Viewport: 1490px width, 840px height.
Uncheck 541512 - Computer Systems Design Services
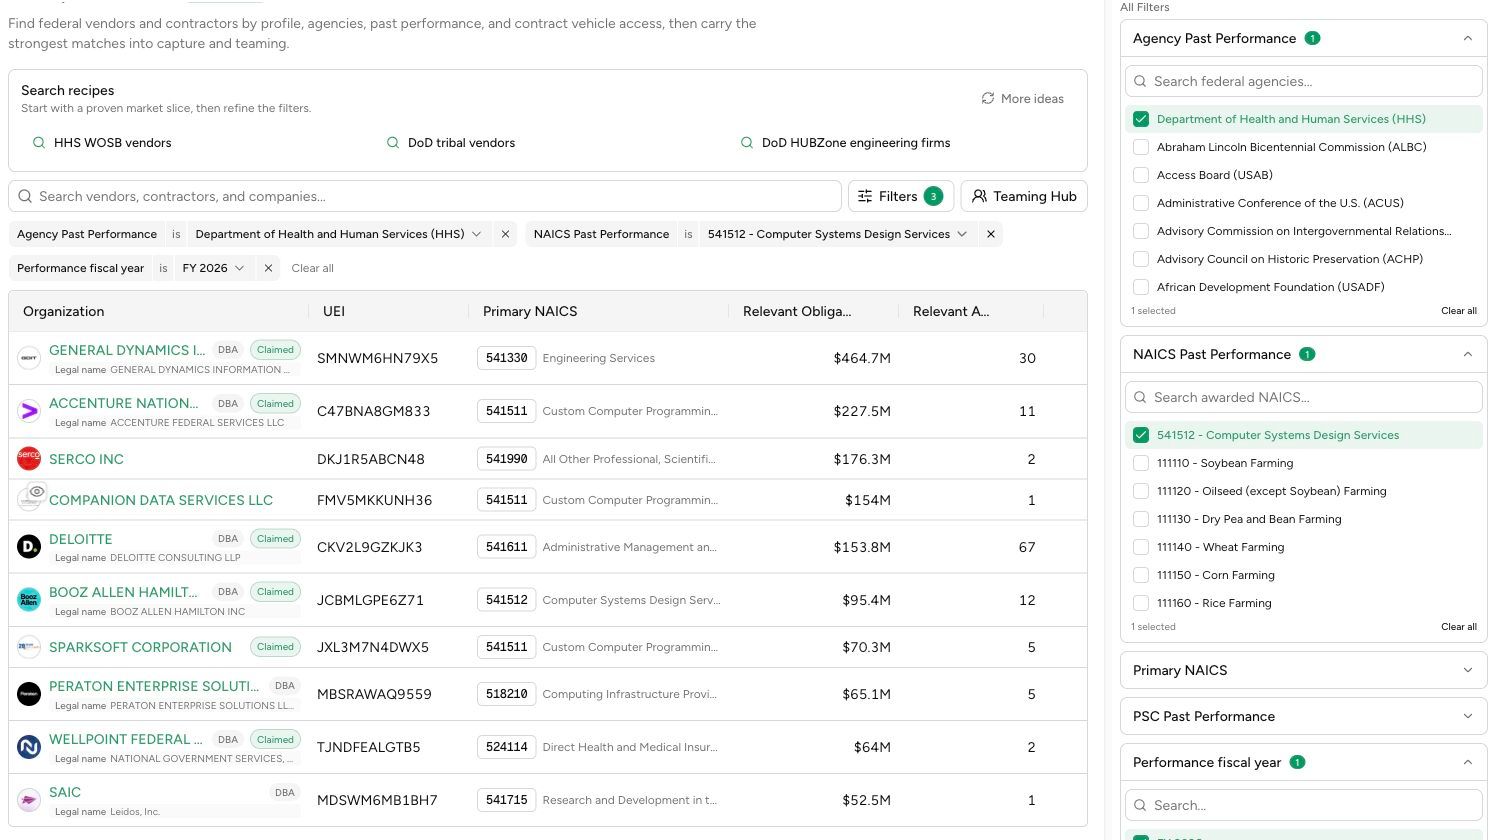tap(1141, 435)
